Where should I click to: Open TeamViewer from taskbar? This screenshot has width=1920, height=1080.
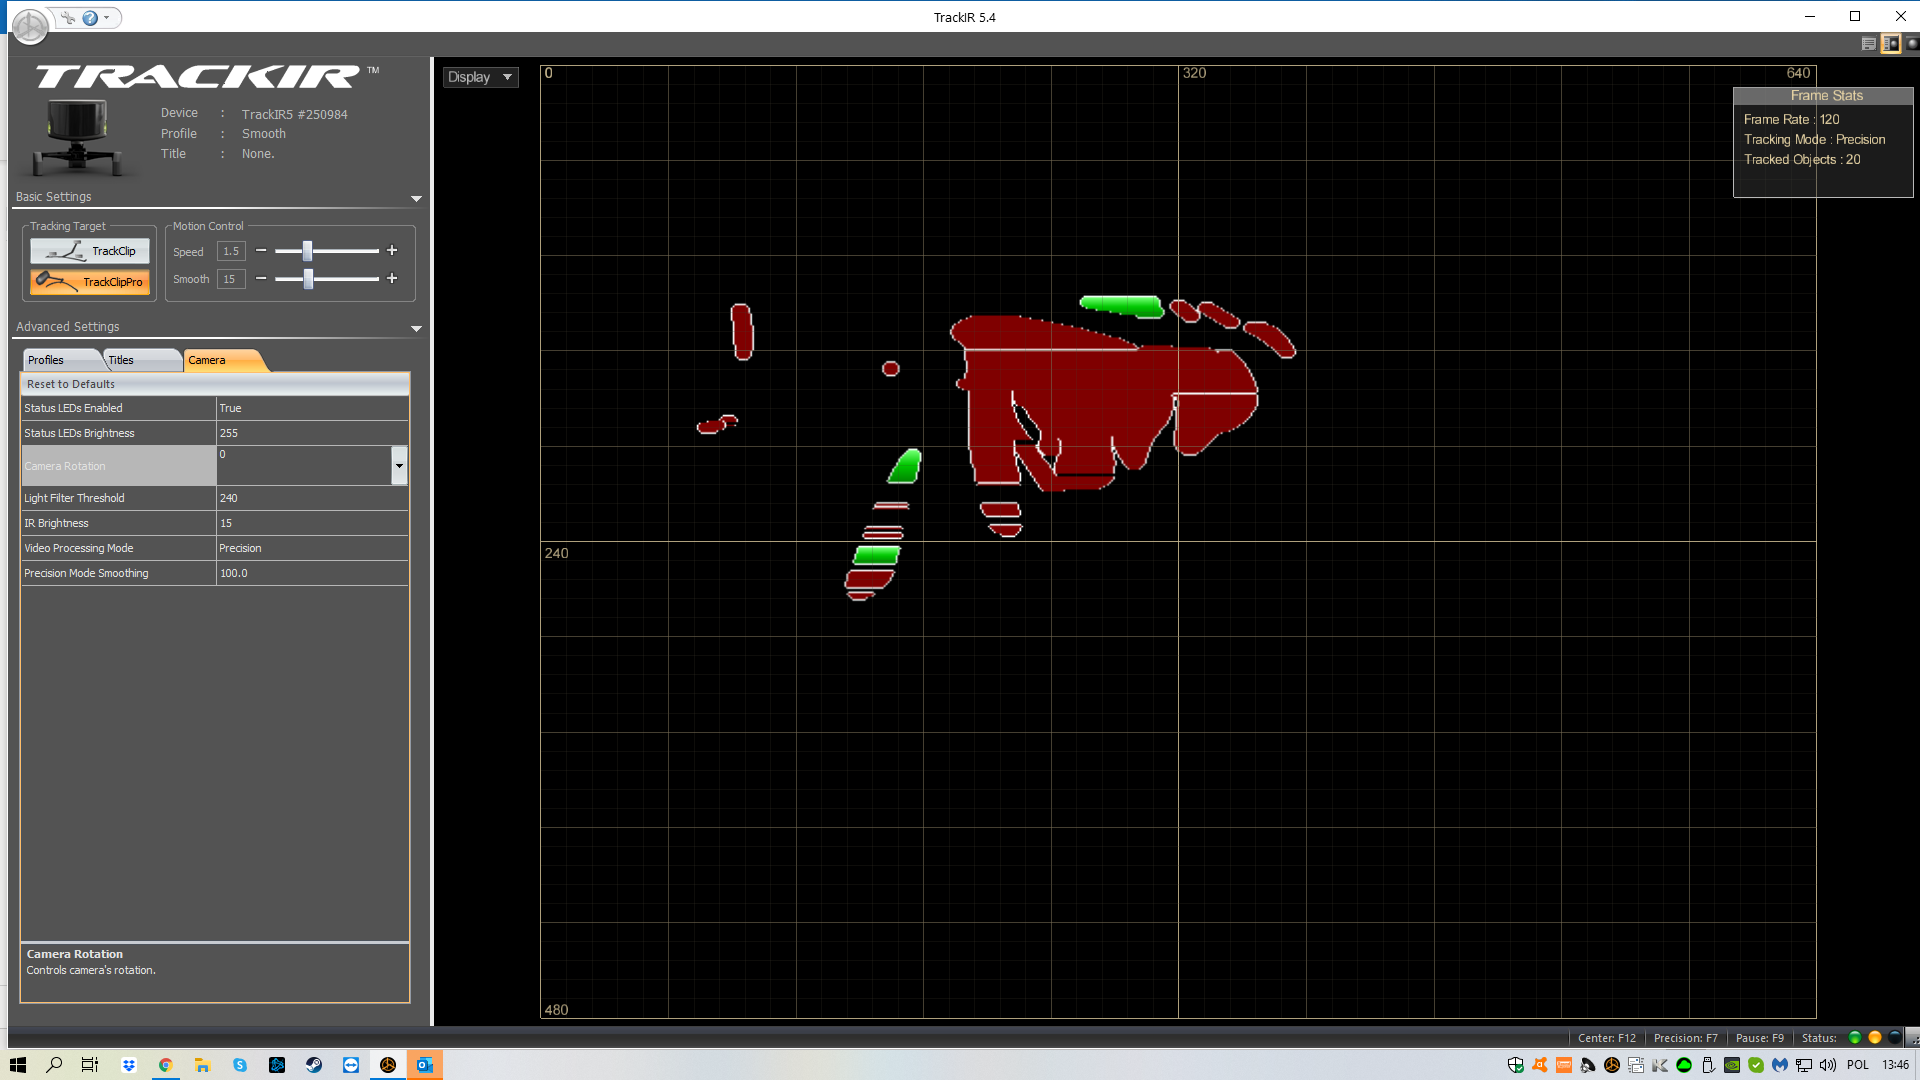(x=351, y=1065)
